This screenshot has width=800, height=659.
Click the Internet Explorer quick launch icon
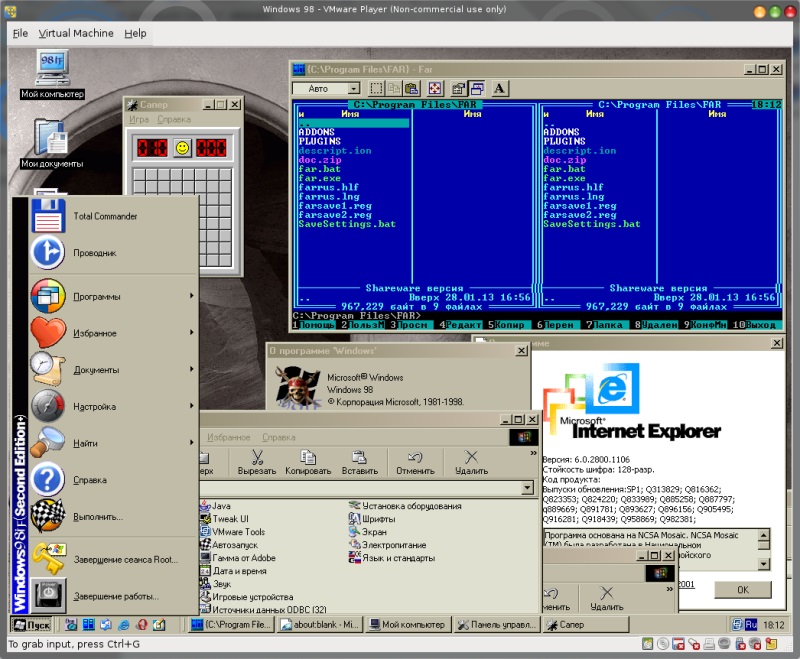(123, 625)
